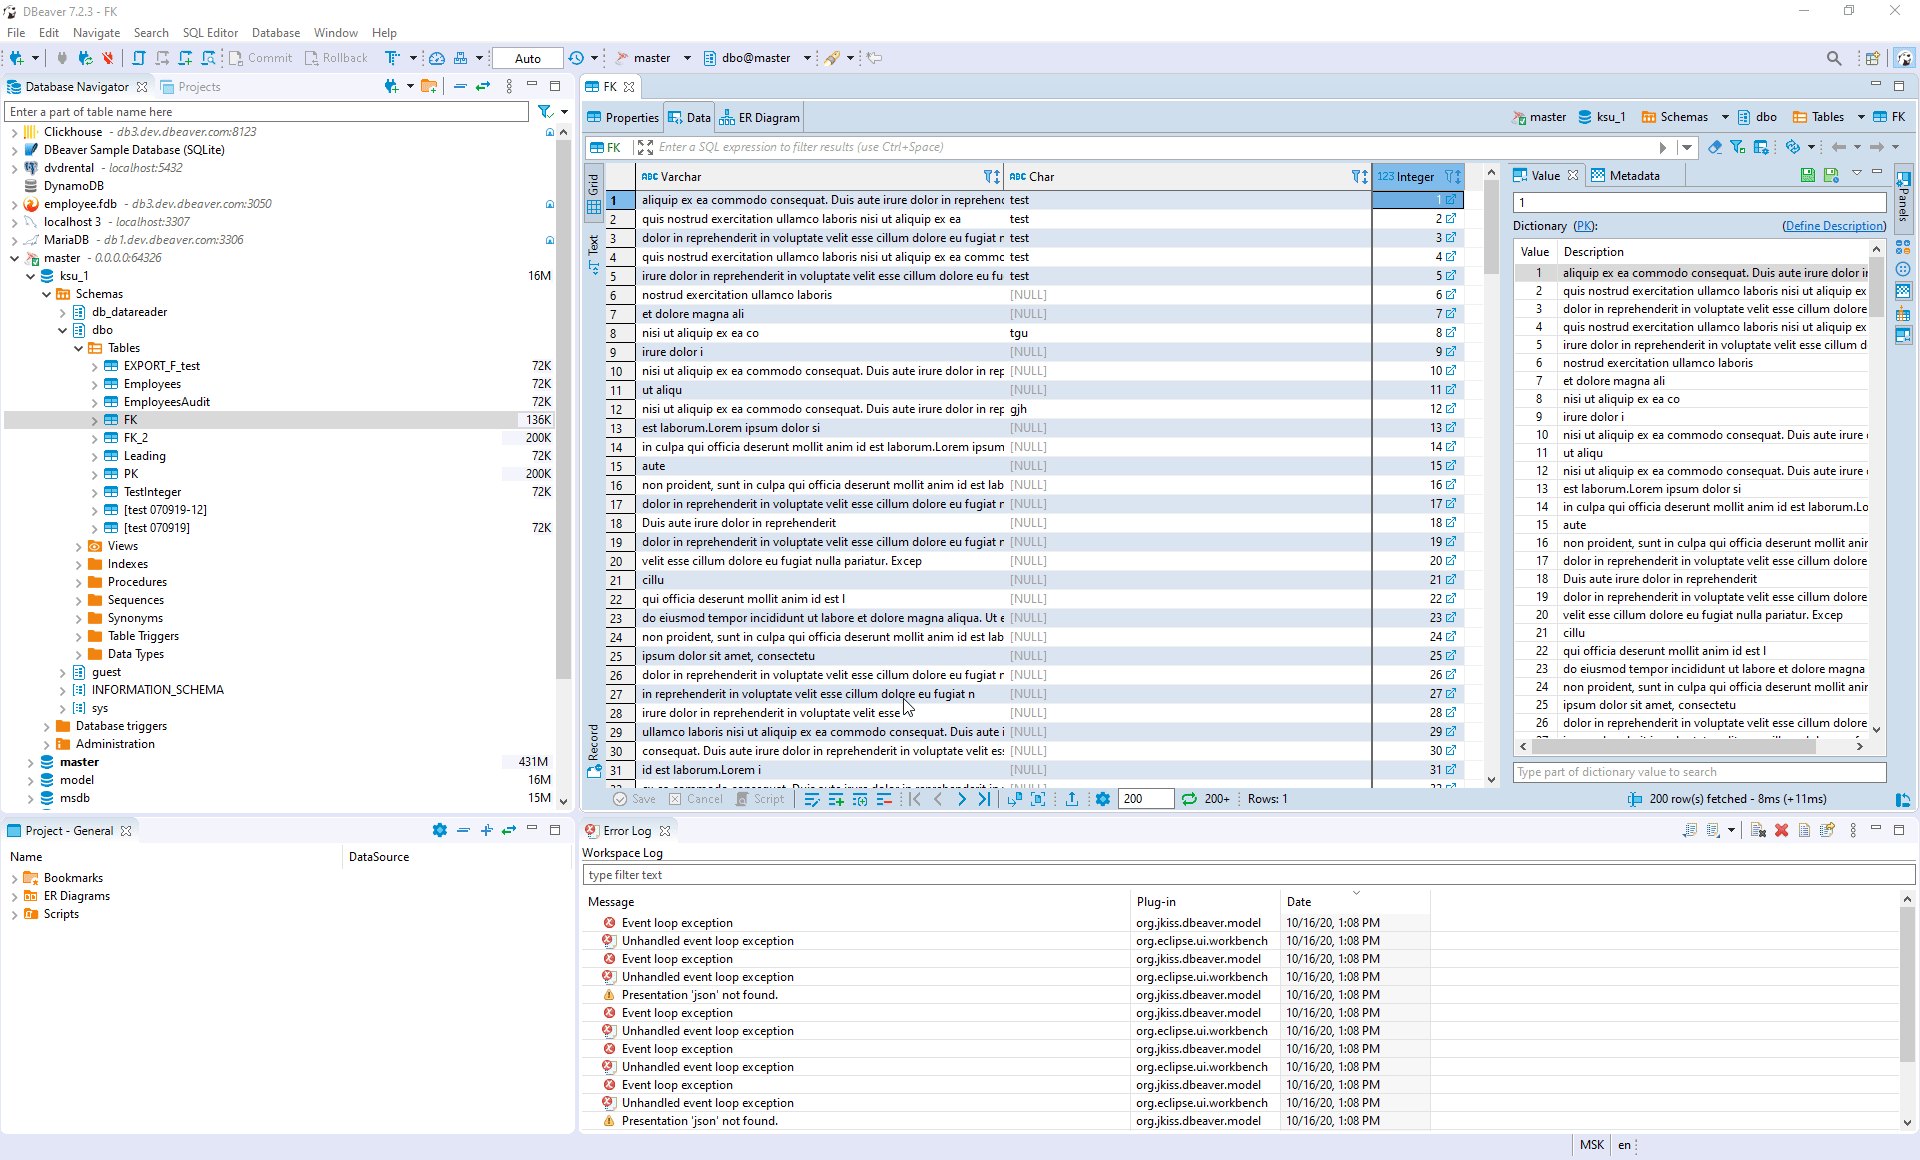
Task: Click the Disconnect red plug icon
Action: click(x=108, y=58)
